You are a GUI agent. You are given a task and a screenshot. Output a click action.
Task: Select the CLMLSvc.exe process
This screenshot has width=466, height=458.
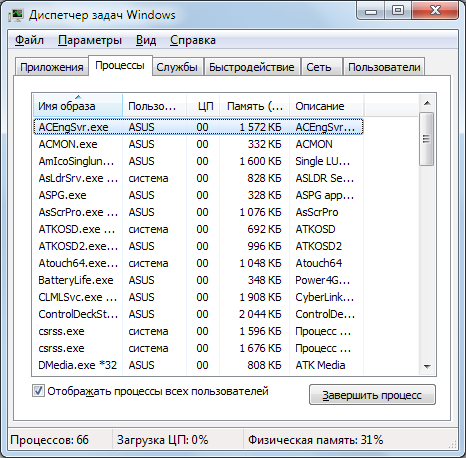pos(198,297)
